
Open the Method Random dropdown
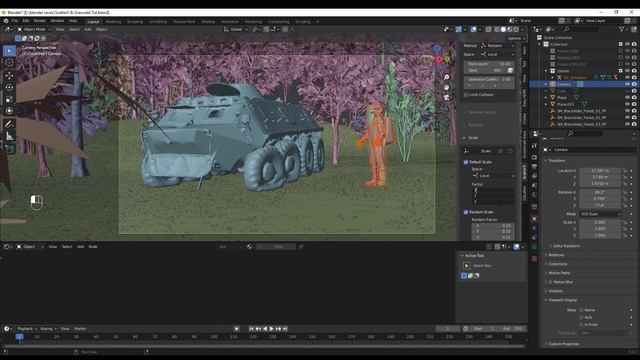coord(497,46)
